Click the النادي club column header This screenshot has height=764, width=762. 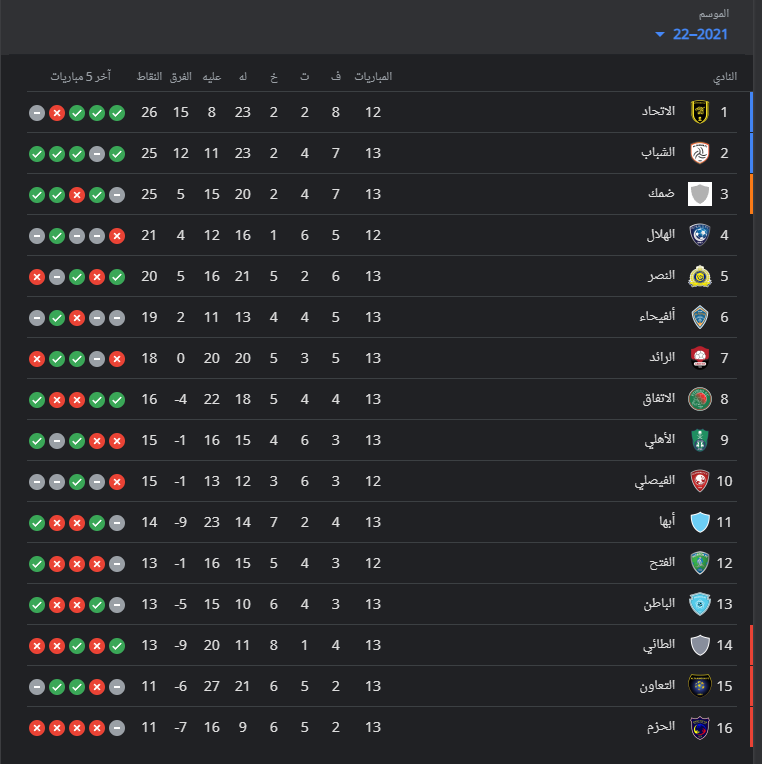pyautogui.click(x=725, y=77)
